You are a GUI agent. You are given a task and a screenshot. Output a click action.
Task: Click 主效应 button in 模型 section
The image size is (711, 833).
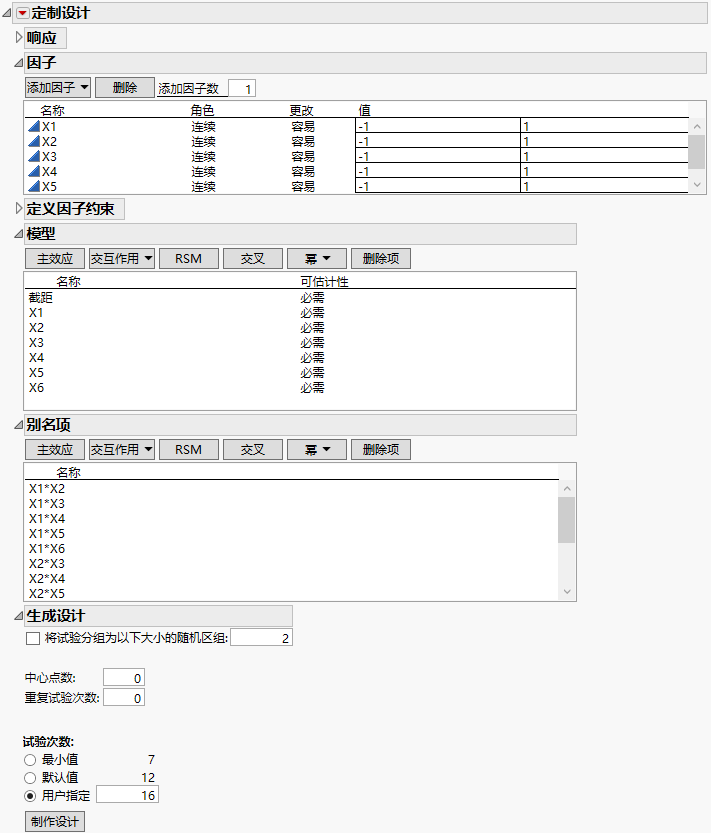click(x=55, y=259)
